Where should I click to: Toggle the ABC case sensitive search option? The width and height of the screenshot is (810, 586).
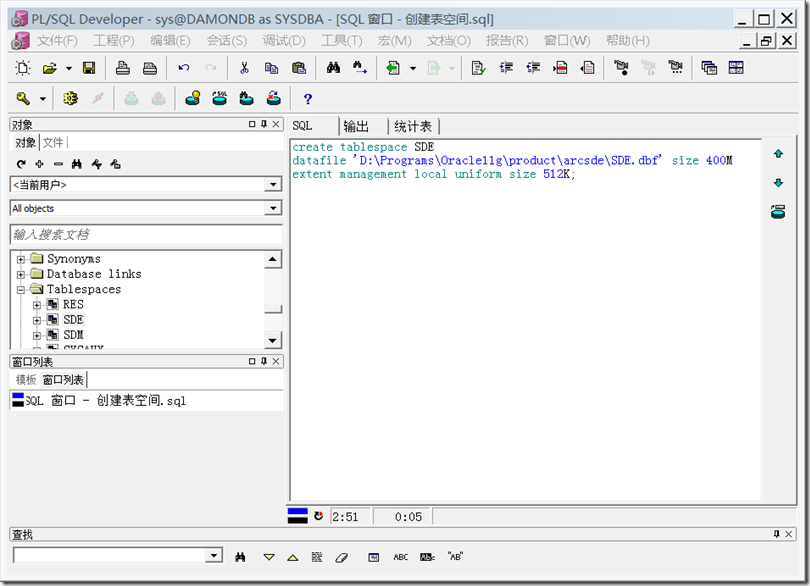400,557
